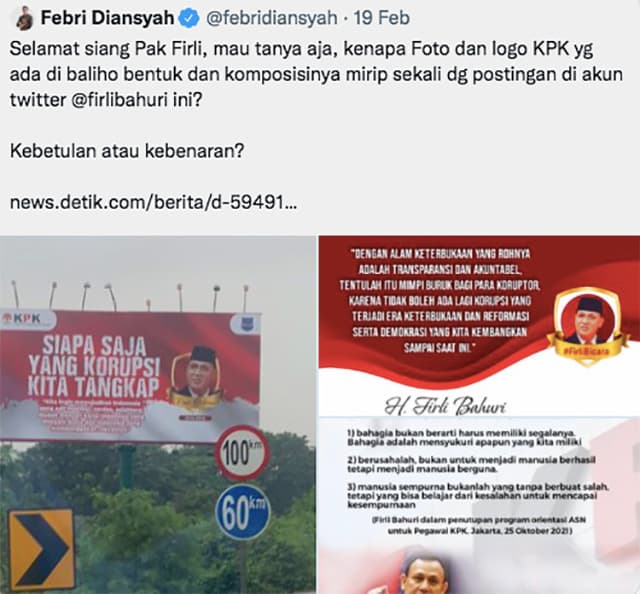Open the Febri Diansyah display name
The height and width of the screenshot is (594, 640).
(x=107, y=18)
